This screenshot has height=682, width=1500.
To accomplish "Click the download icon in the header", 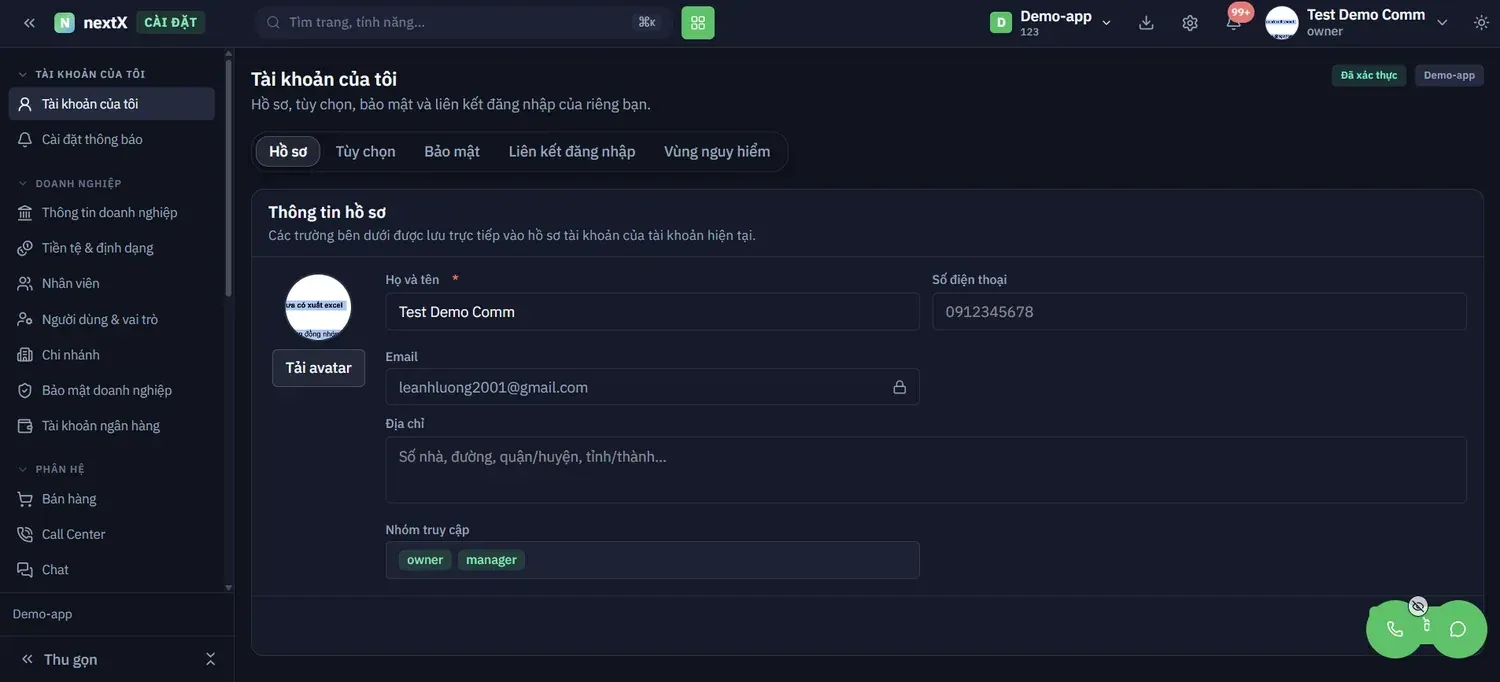I will [x=1146, y=22].
